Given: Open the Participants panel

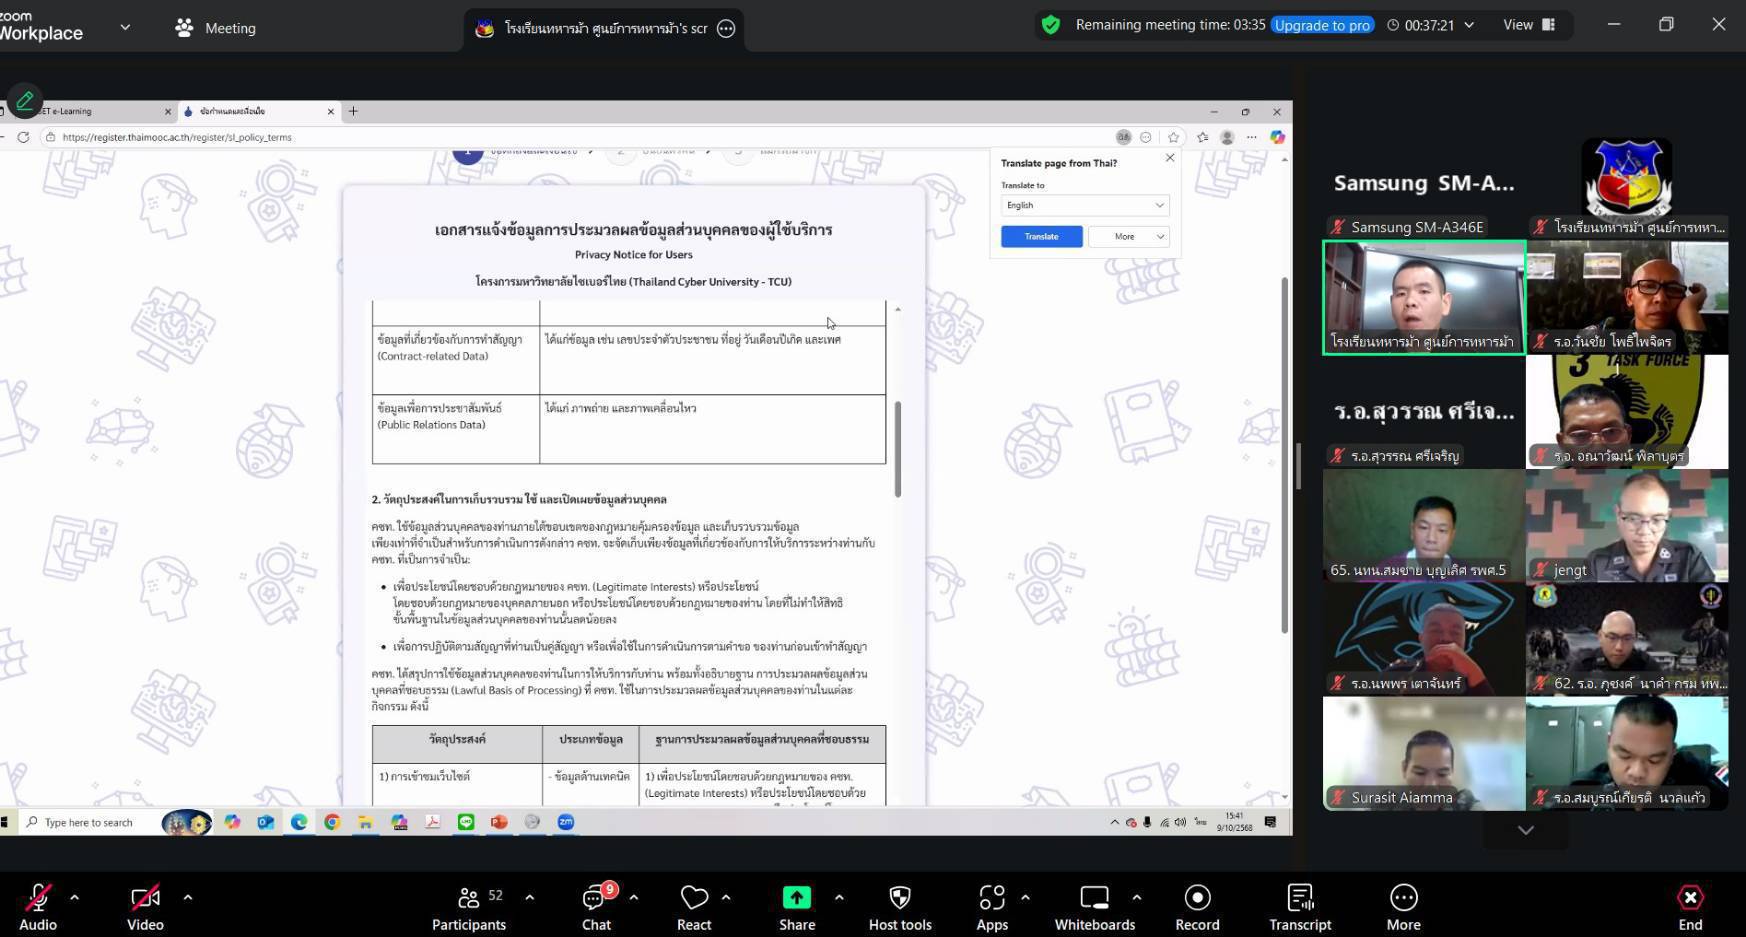Looking at the screenshot, I should pyautogui.click(x=468, y=907).
